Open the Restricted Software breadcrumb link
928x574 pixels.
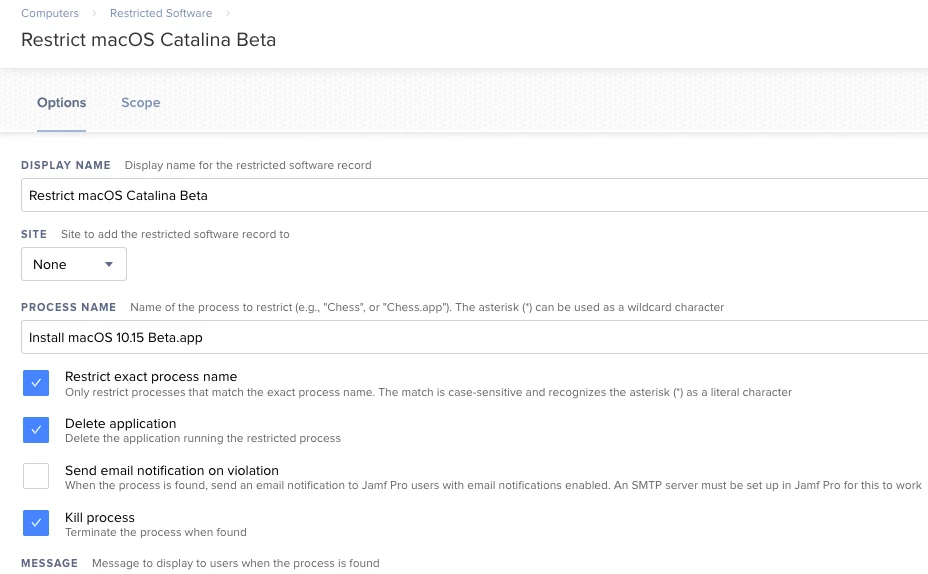[161, 13]
